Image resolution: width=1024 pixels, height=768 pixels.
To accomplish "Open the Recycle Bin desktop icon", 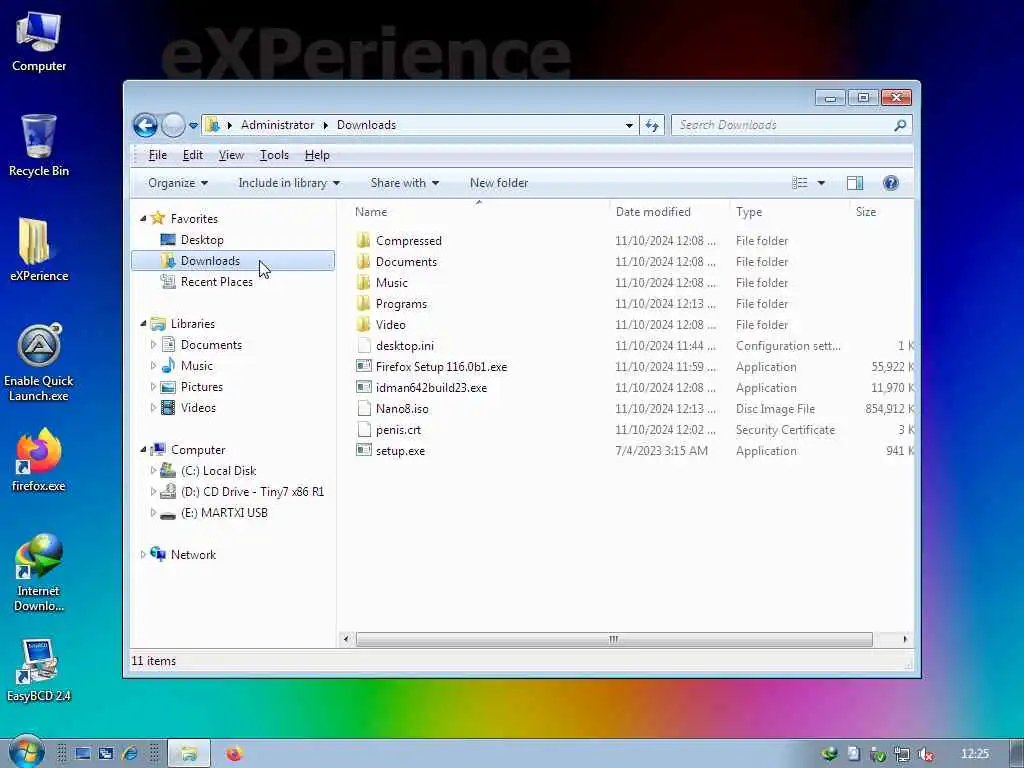I will pos(39,145).
